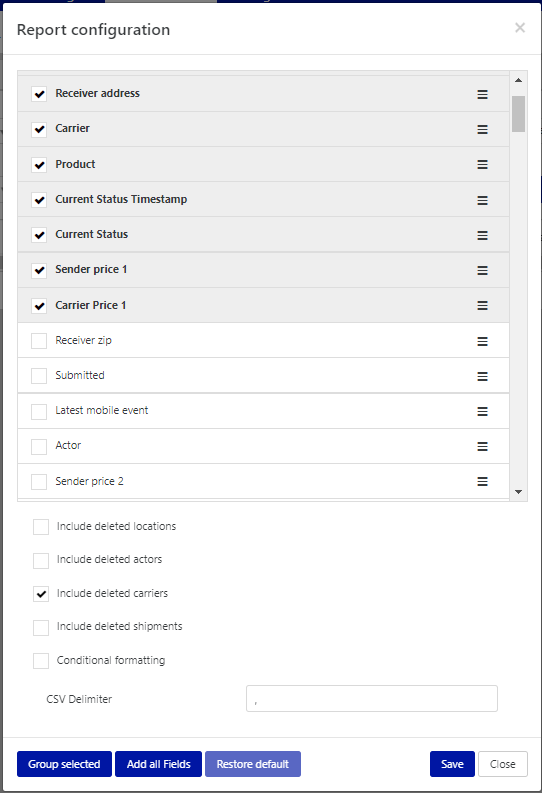Click handle icon next to Sender price 2
This screenshot has height=793, width=542.
[482, 481]
